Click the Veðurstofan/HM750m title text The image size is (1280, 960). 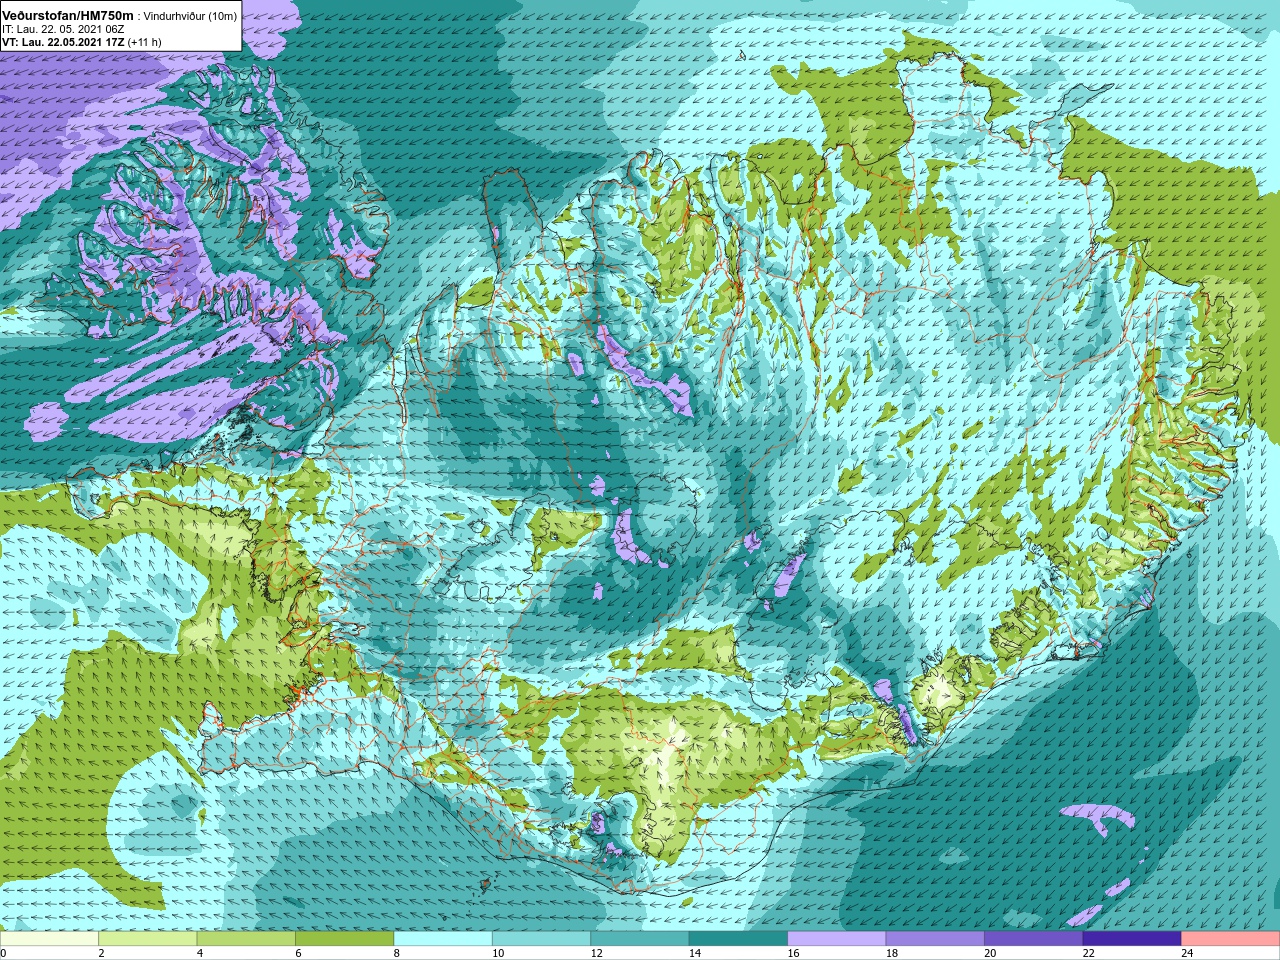pos(67,16)
